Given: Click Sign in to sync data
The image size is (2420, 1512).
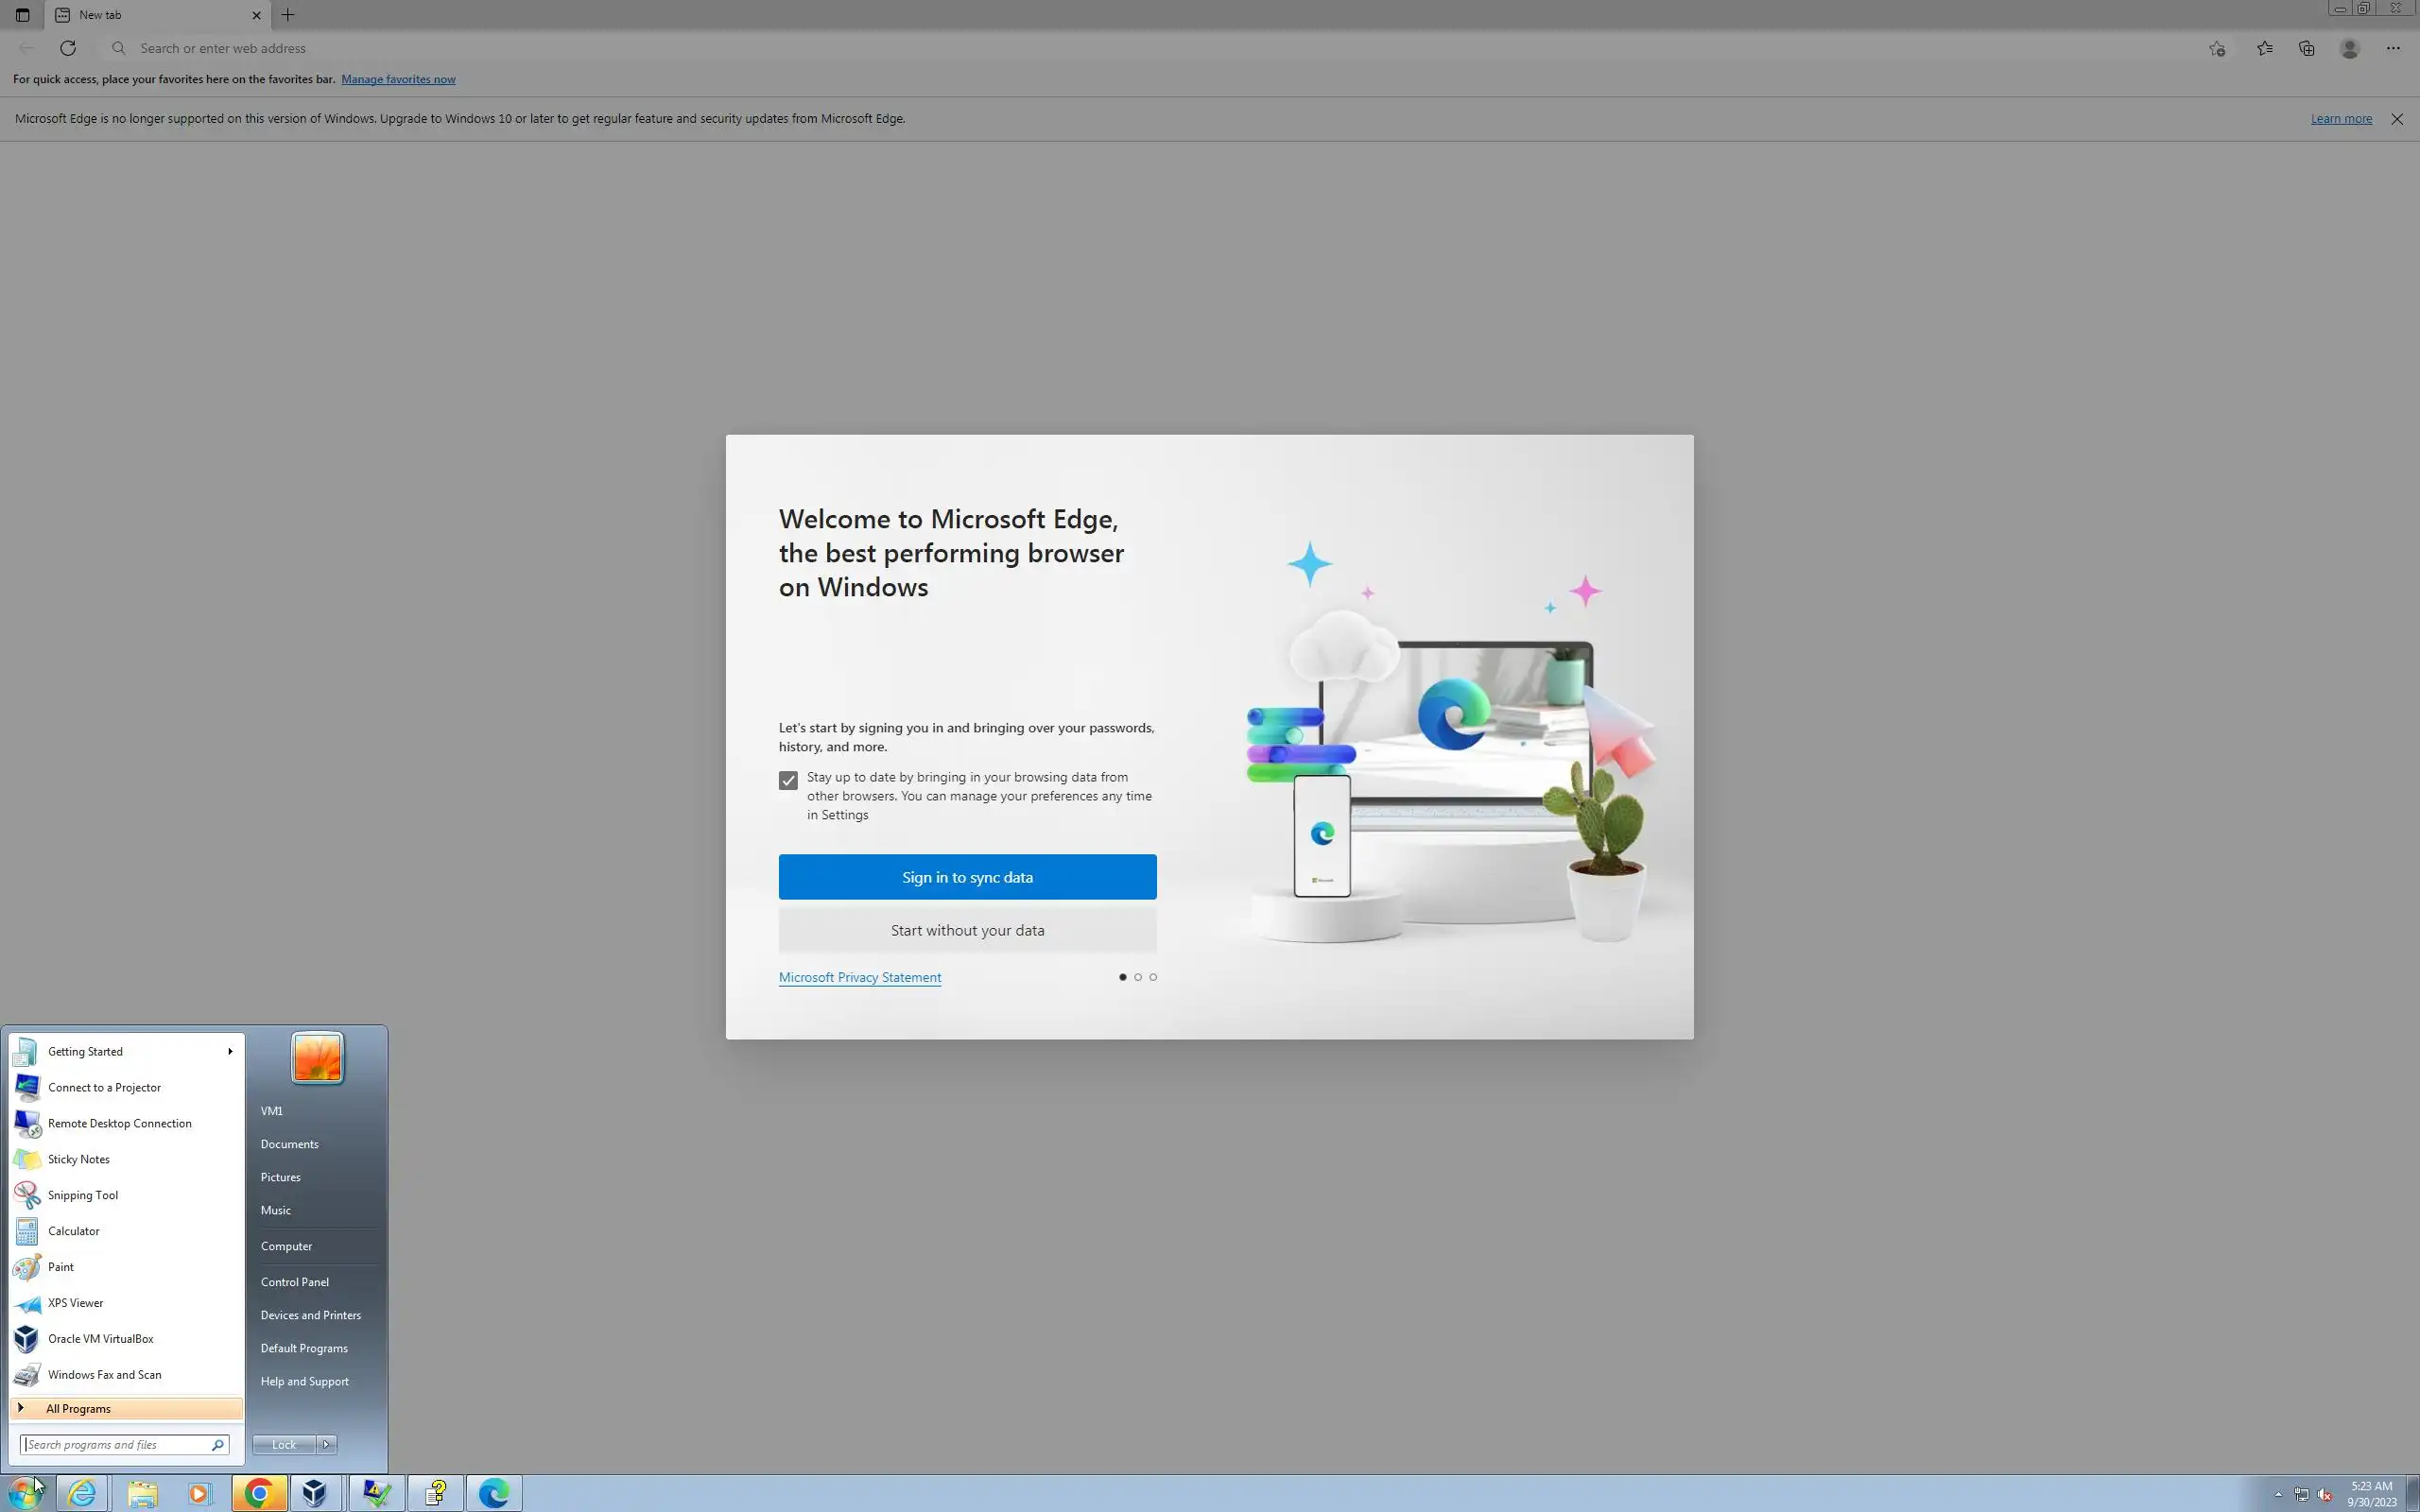Looking at the screenshot, I should coord(967,877).
